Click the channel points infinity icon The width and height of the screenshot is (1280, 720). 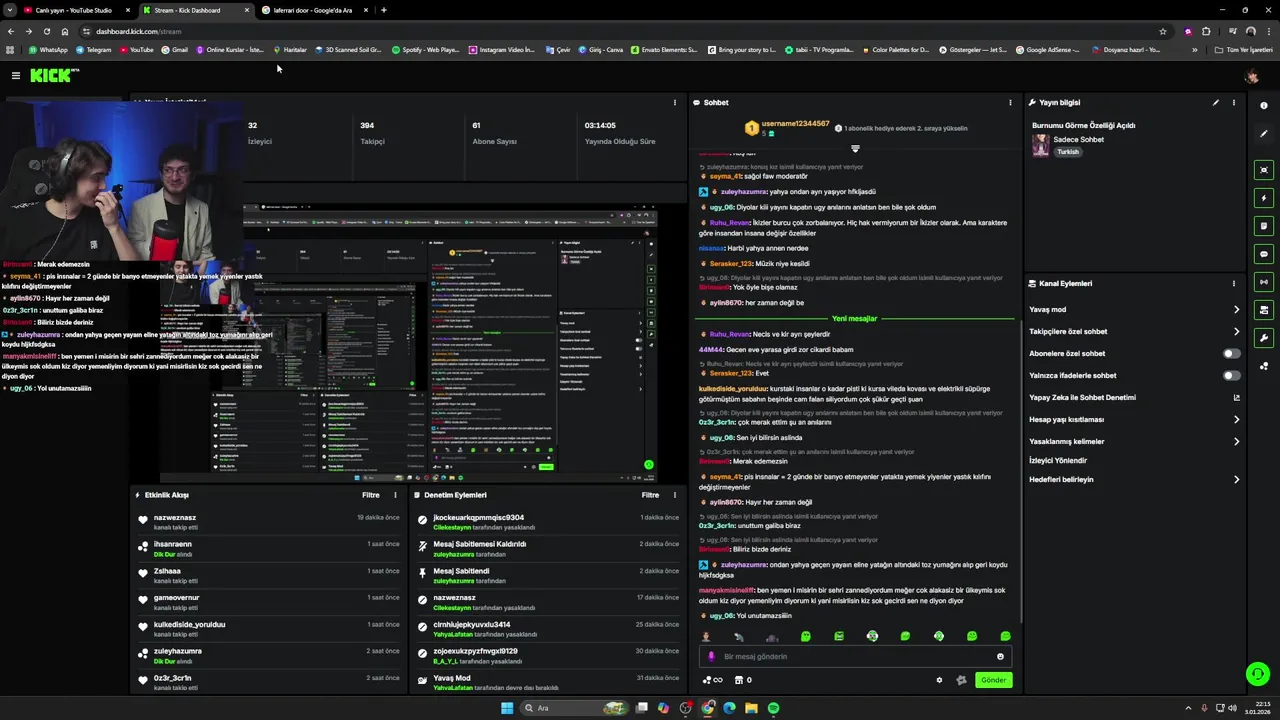(x=713, y=680)
